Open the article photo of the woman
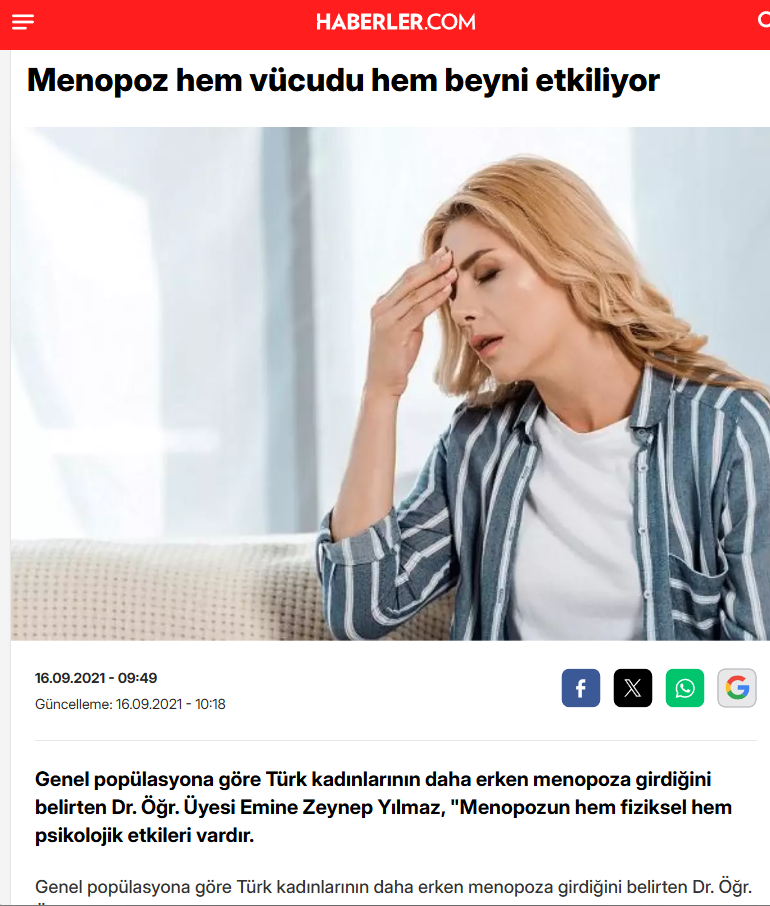Image resolution: width=770 pixels, height=906 pixels. point(390,384)
